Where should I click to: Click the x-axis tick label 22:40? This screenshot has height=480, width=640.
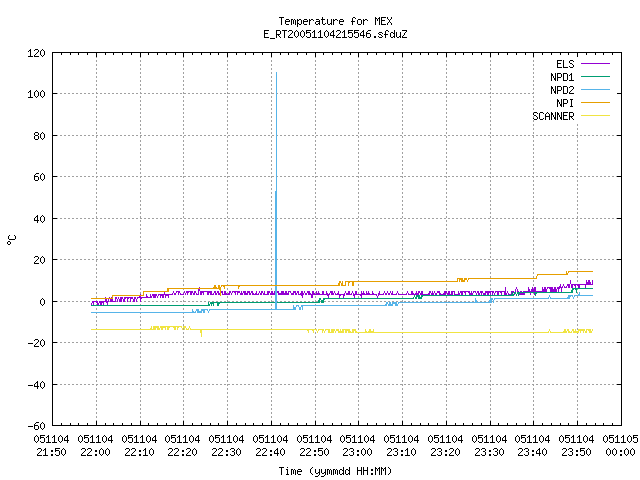point(270,452)
